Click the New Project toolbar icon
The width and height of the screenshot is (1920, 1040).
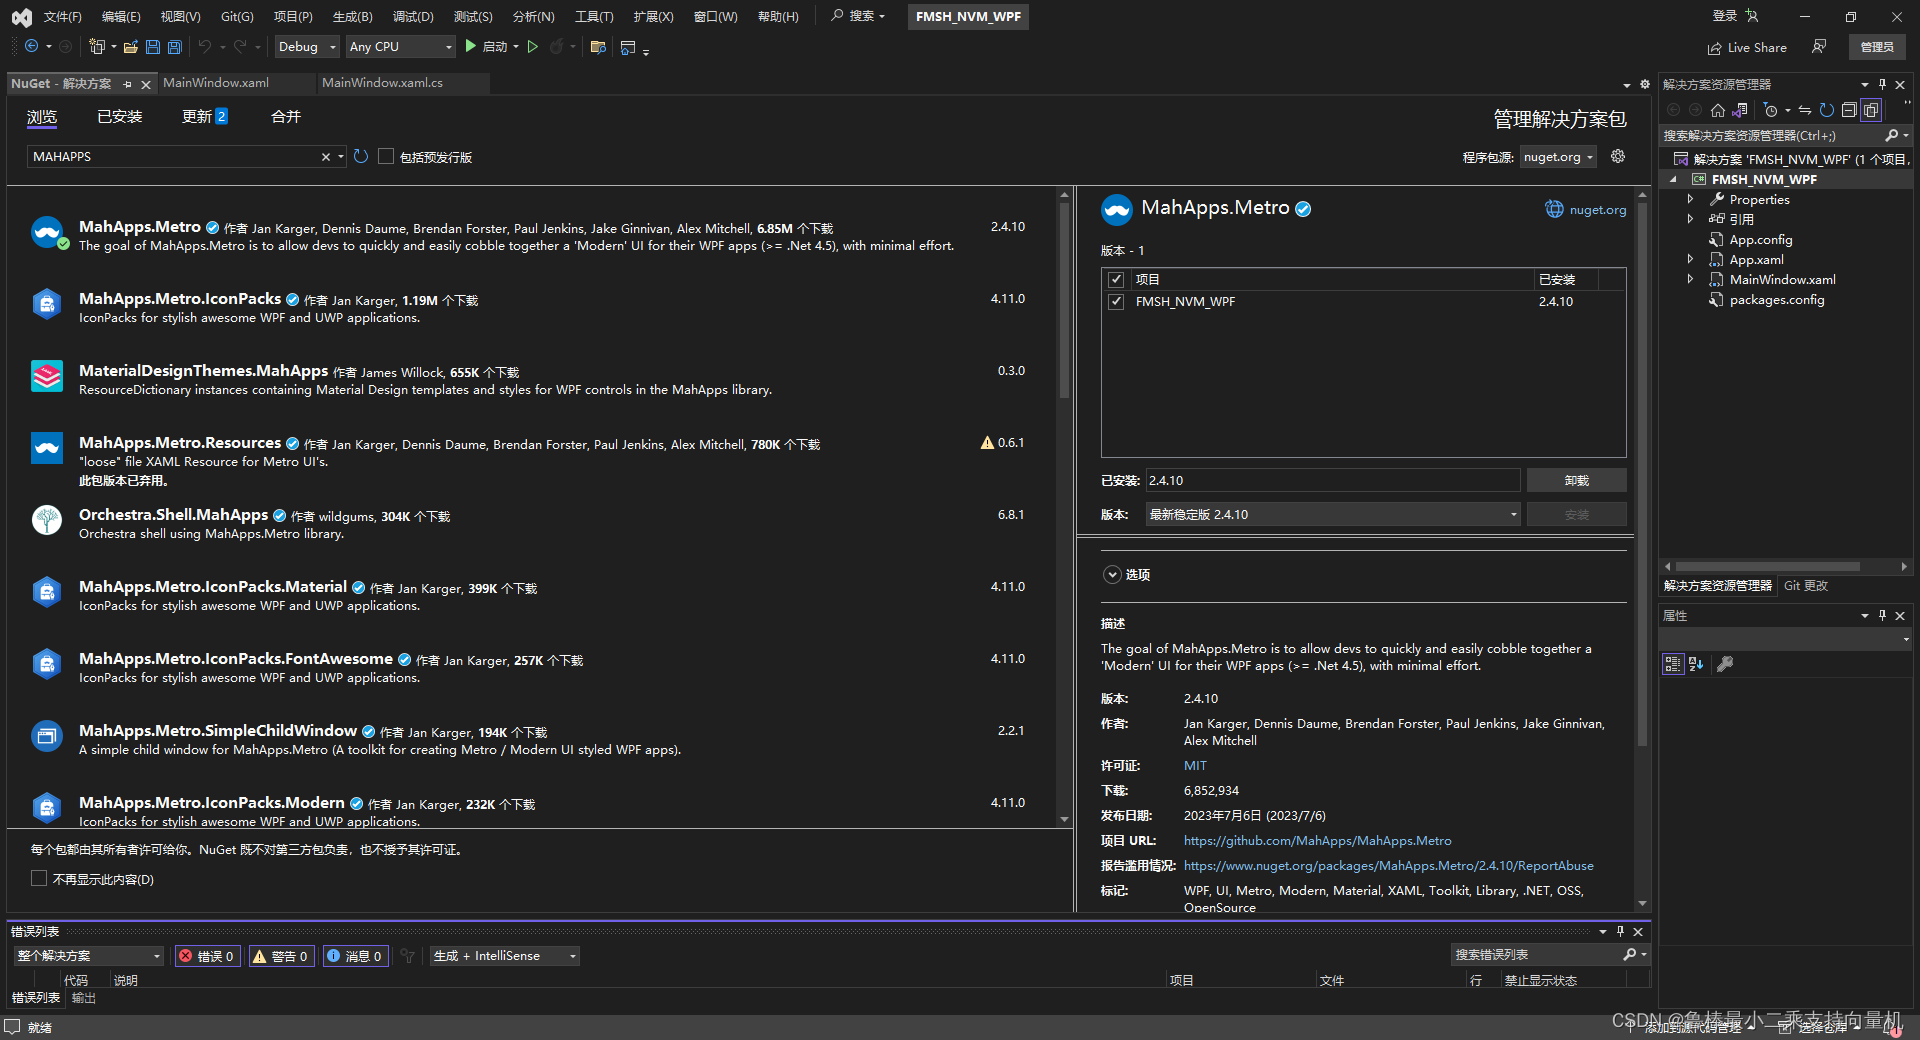pyautogui.click(x=96, y=47)
